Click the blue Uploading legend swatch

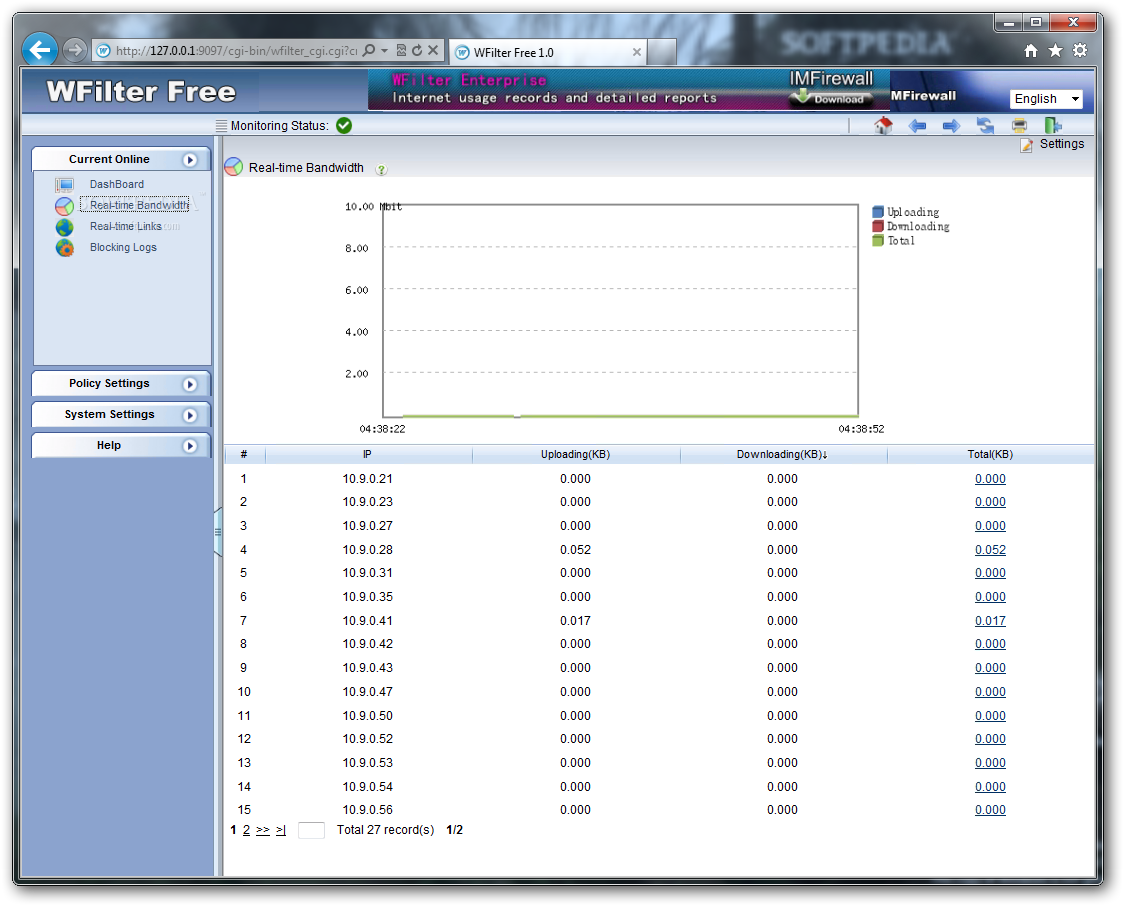pos(877,212)
